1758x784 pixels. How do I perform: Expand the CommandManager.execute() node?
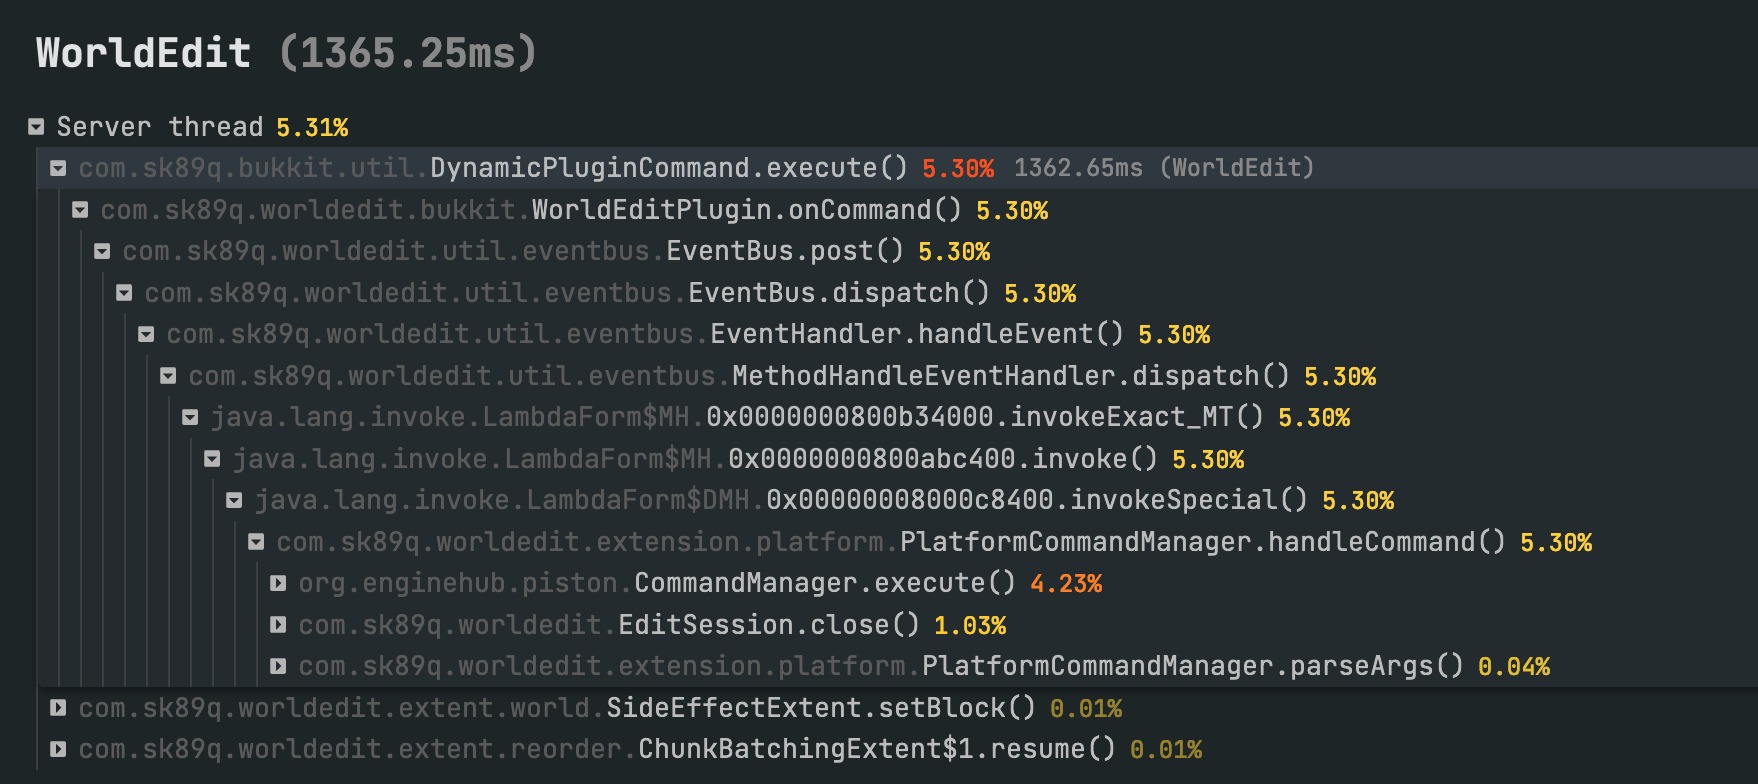click(278, 583)
